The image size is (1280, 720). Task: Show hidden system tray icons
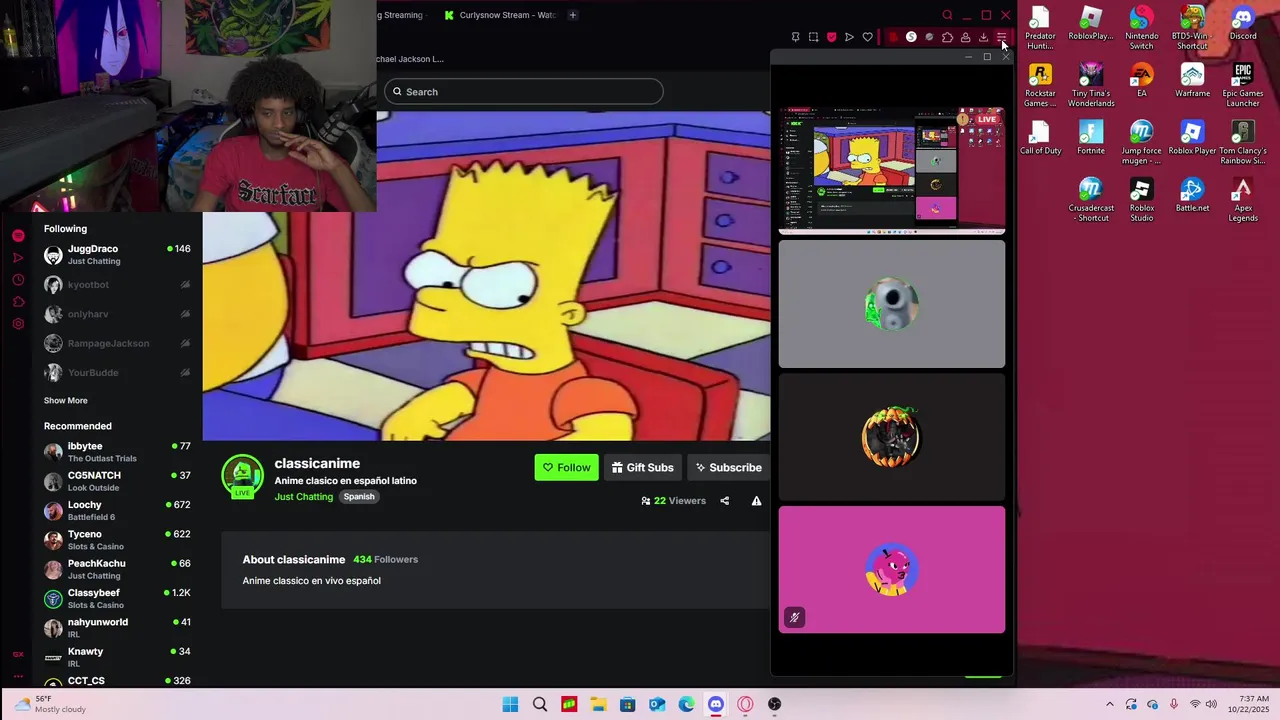click(x=1109, y=704)
